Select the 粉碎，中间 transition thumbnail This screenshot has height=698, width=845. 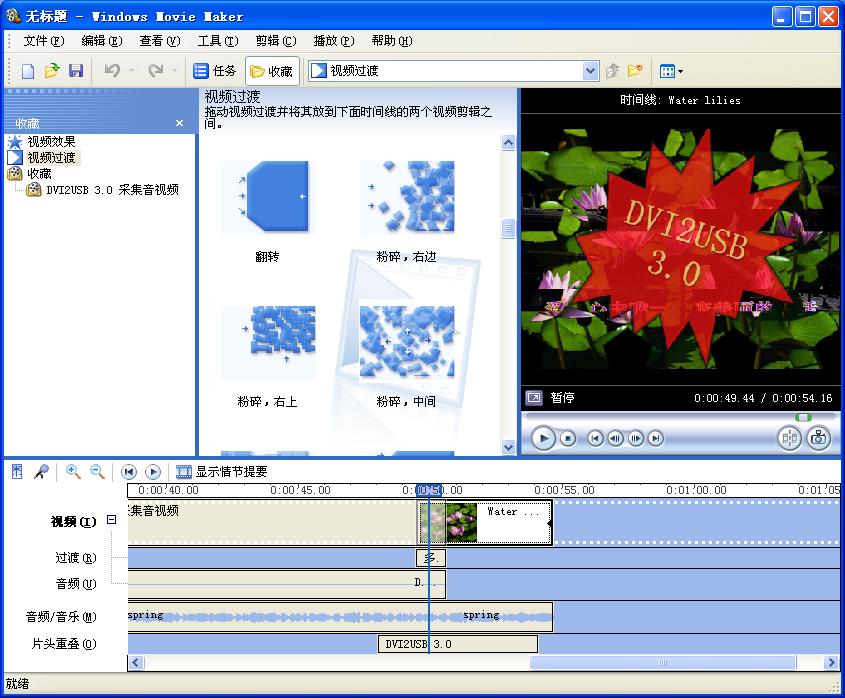point(406,343)
